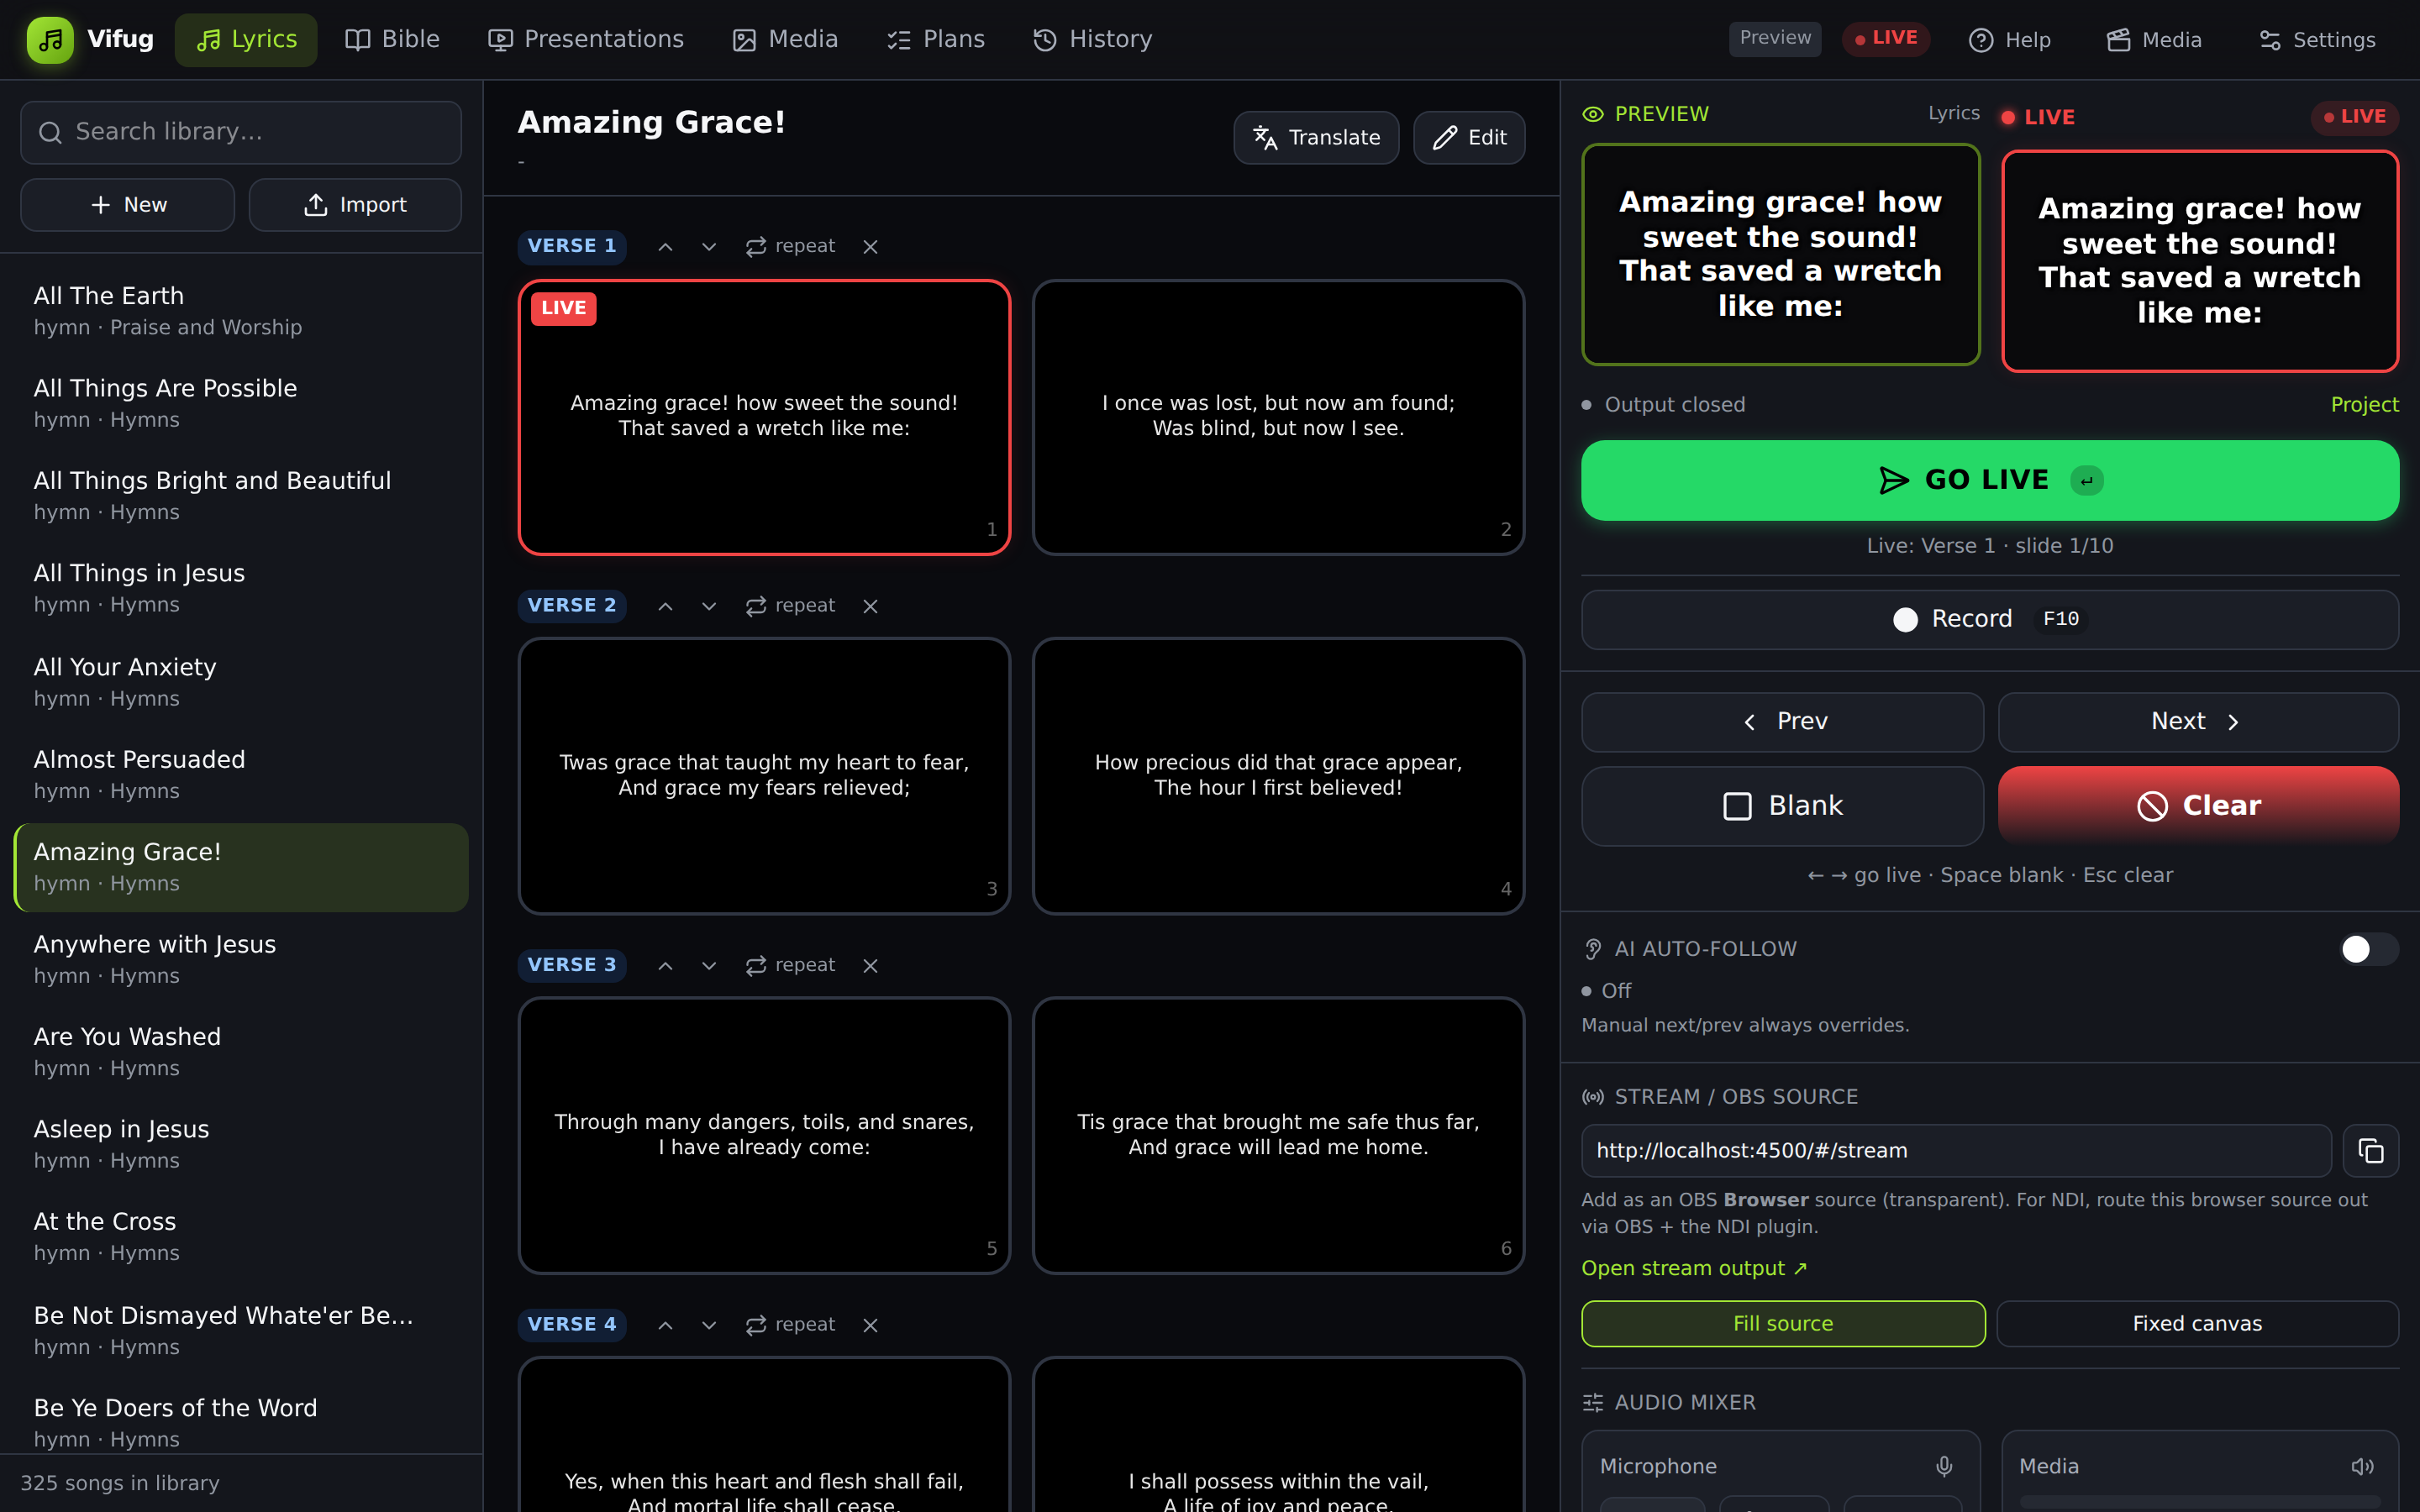2420x1512 pixels.
Task: Open 'All The Earth' in library
Action: [x=241, y=311]
